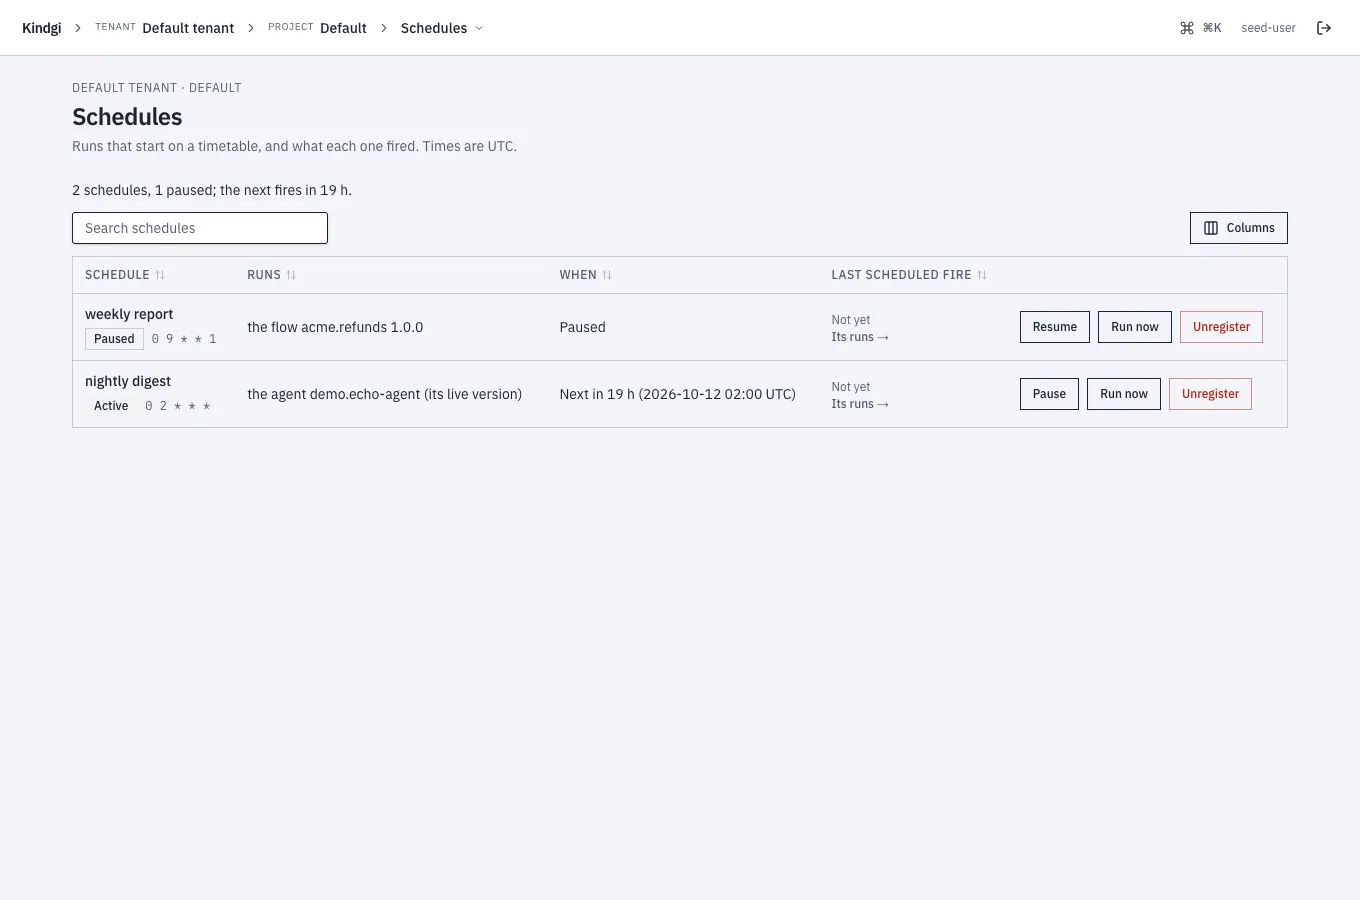
Task: Click the weekly report schedule name
Action: point(129,314)
